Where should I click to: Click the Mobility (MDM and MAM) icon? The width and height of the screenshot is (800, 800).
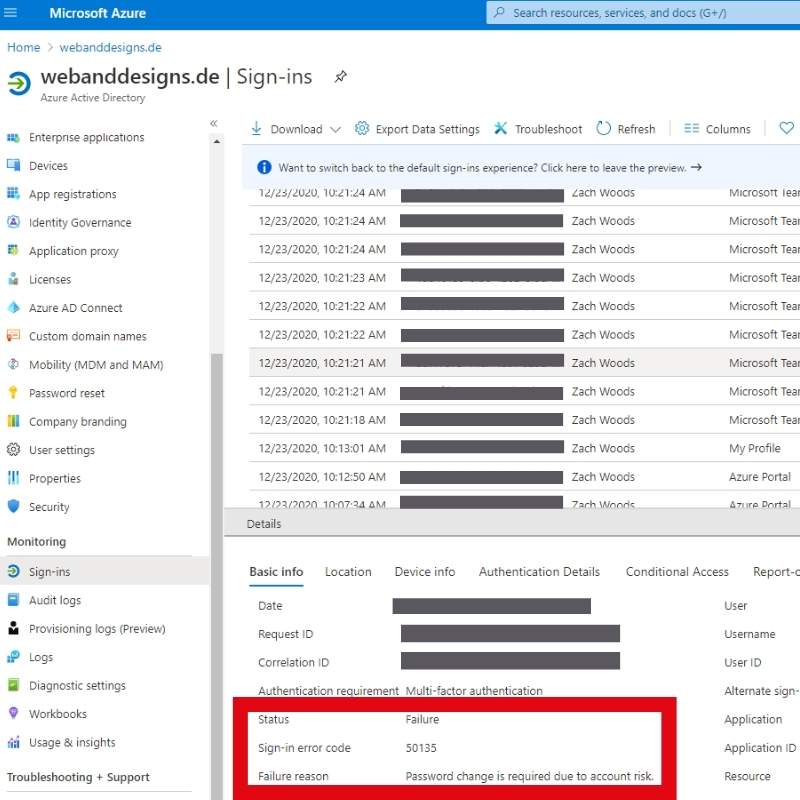13,364
